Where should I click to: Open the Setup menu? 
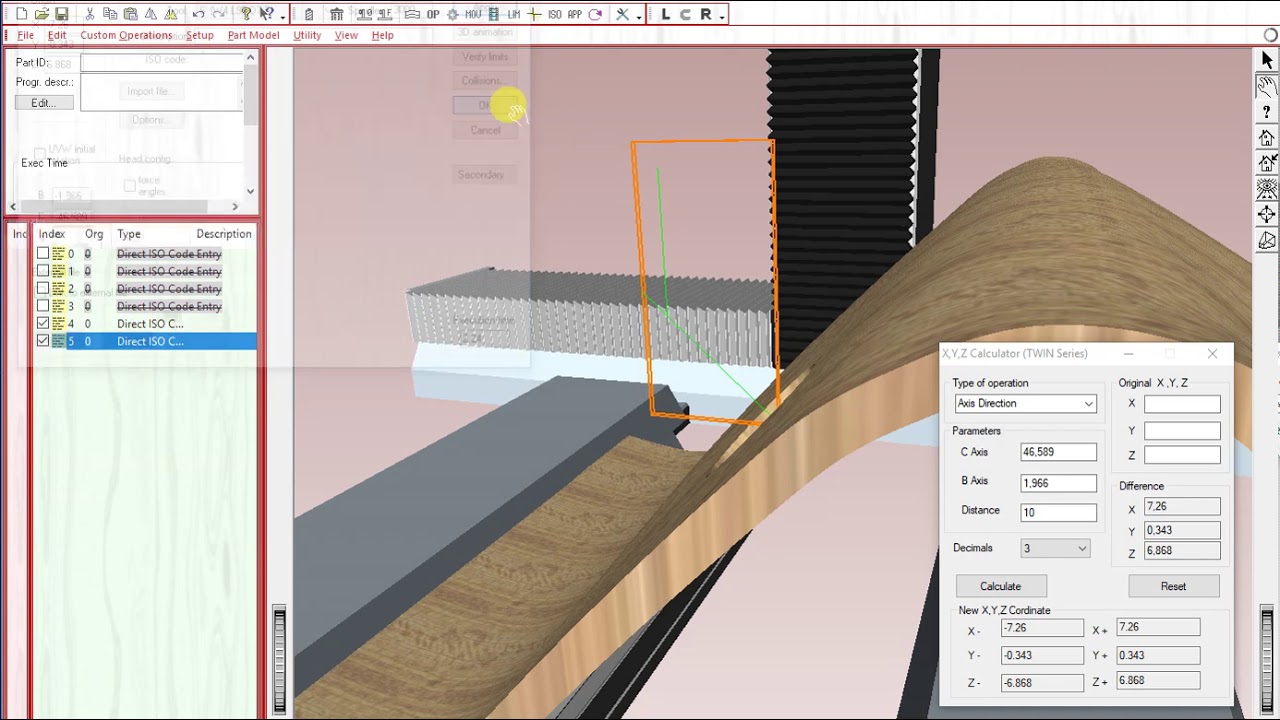[x=200, y=35]
